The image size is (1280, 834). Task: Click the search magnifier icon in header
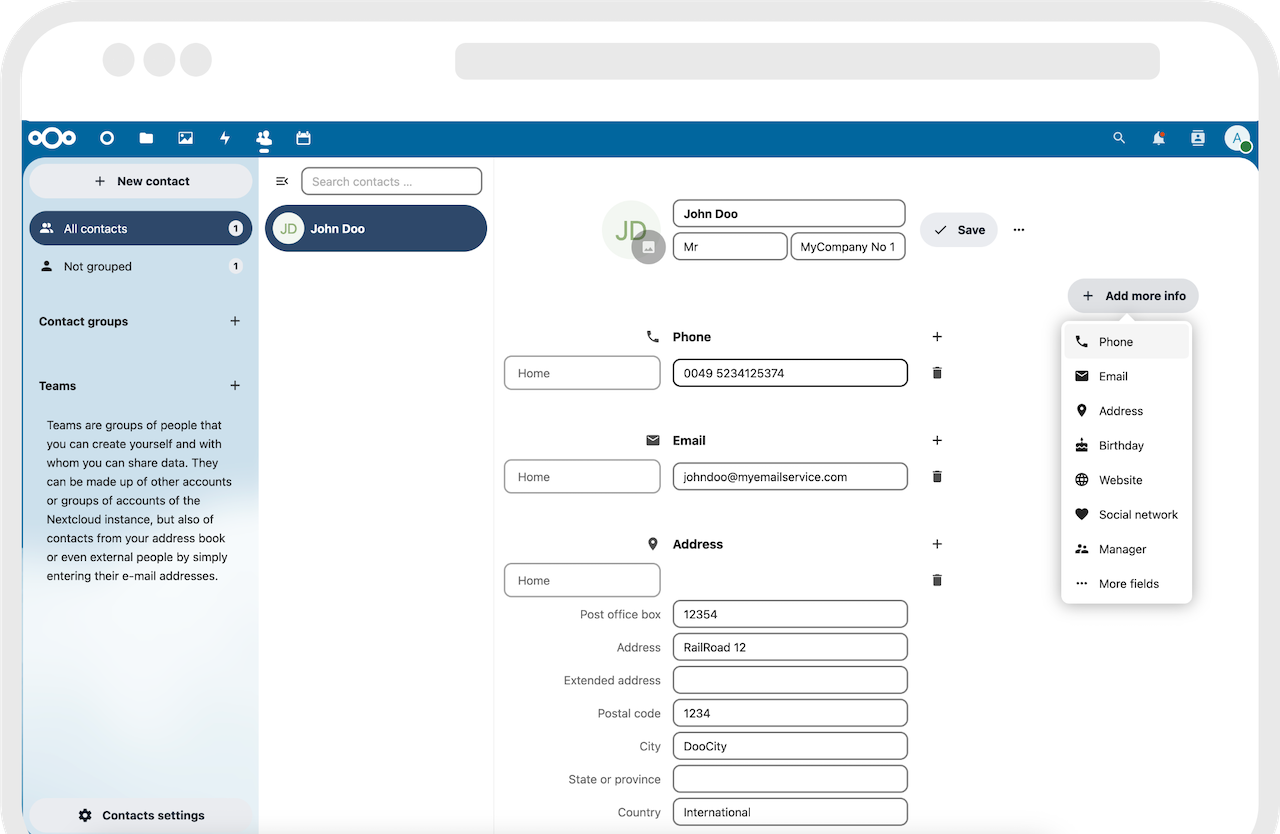point(1119,138)
